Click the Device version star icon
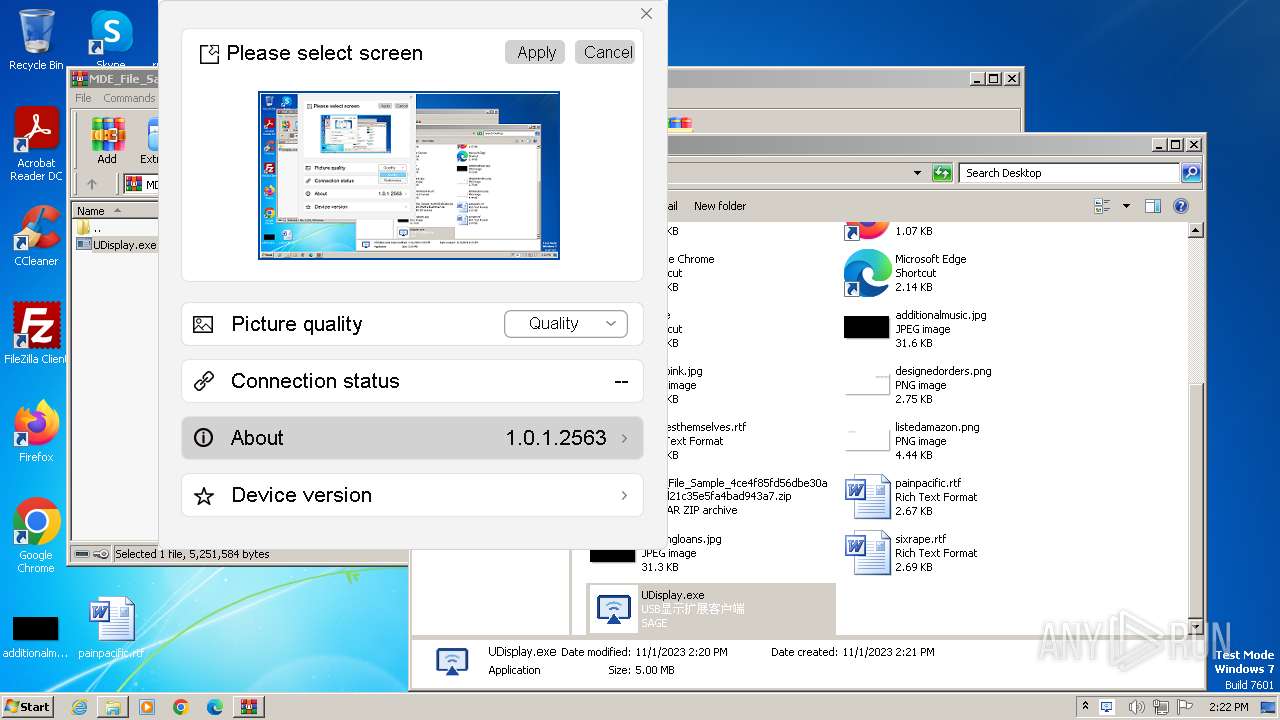The height and width of the screenshot is (720, 1280). 203,495
